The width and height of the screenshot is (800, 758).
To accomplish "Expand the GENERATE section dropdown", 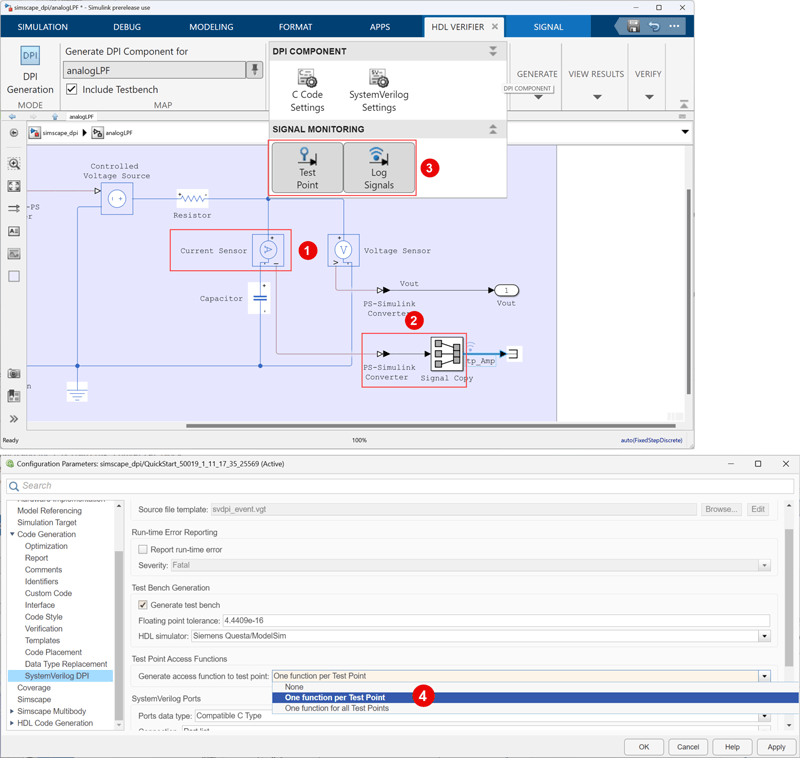I will click(x=538, y=96).
